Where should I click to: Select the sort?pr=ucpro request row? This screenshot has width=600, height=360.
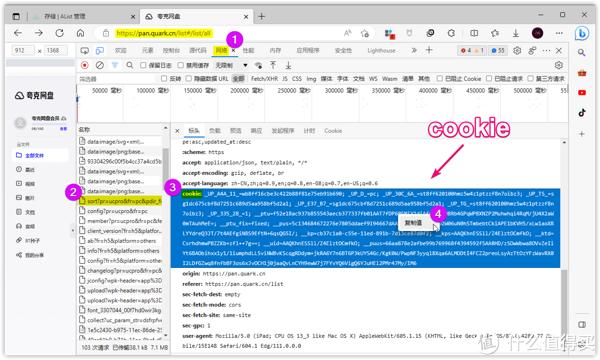coord(121,201)
